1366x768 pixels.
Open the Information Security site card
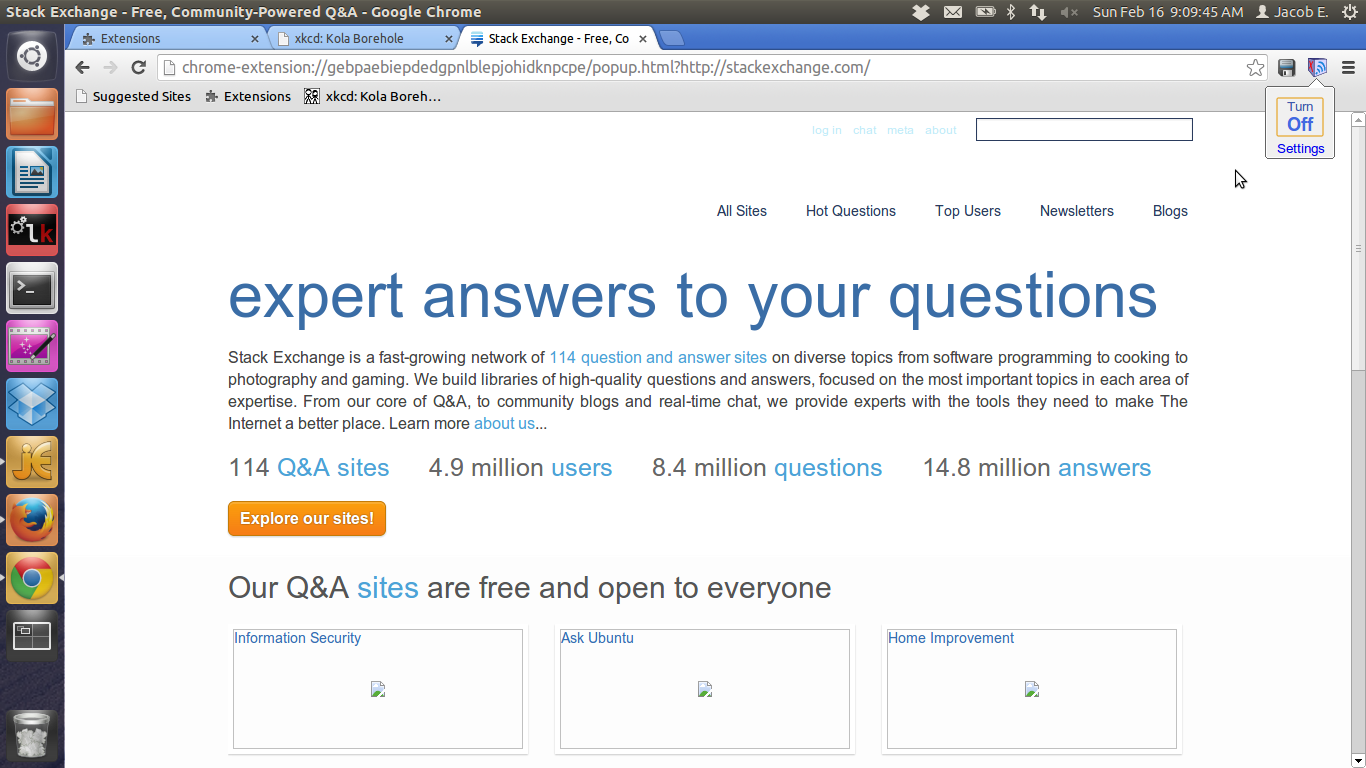click(x=378, y=689)
